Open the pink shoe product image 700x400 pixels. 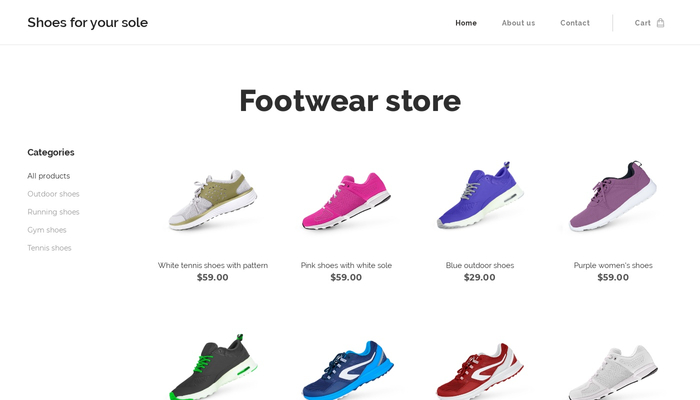346,201
